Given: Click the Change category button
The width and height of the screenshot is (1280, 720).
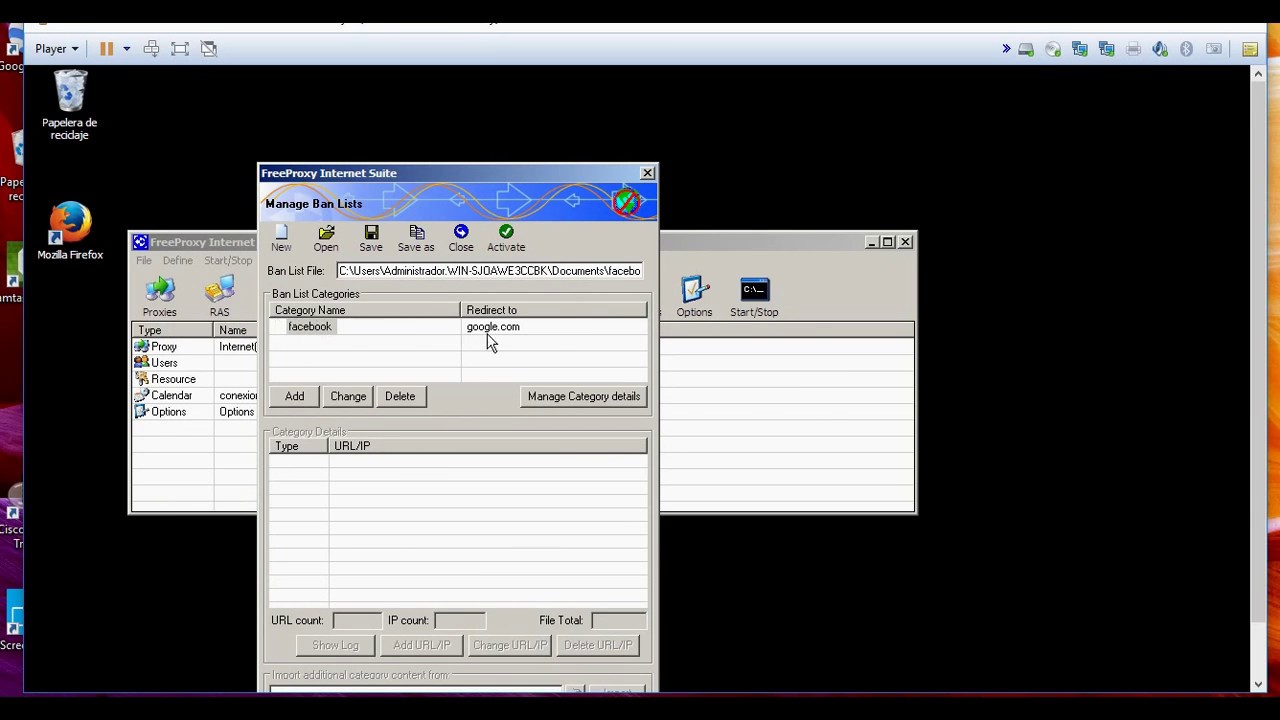Looking at the screenshot, I should click(348, 396).
